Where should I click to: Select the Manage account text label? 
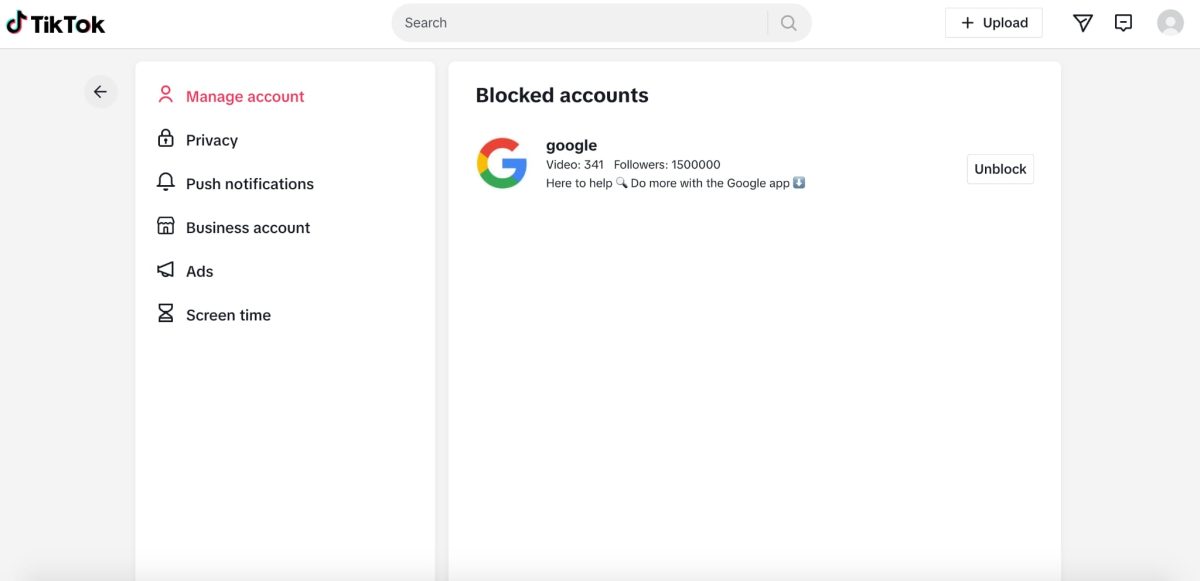tap(245, 97)
